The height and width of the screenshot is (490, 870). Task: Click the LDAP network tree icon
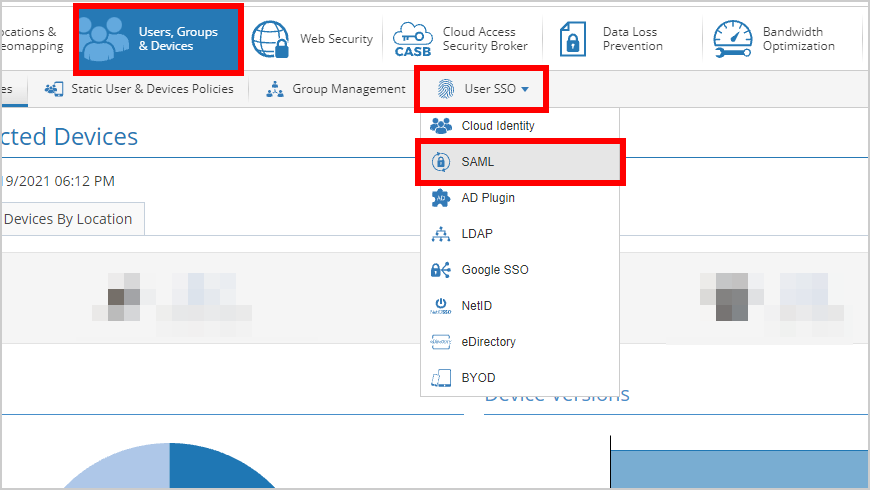coord(441,234)
